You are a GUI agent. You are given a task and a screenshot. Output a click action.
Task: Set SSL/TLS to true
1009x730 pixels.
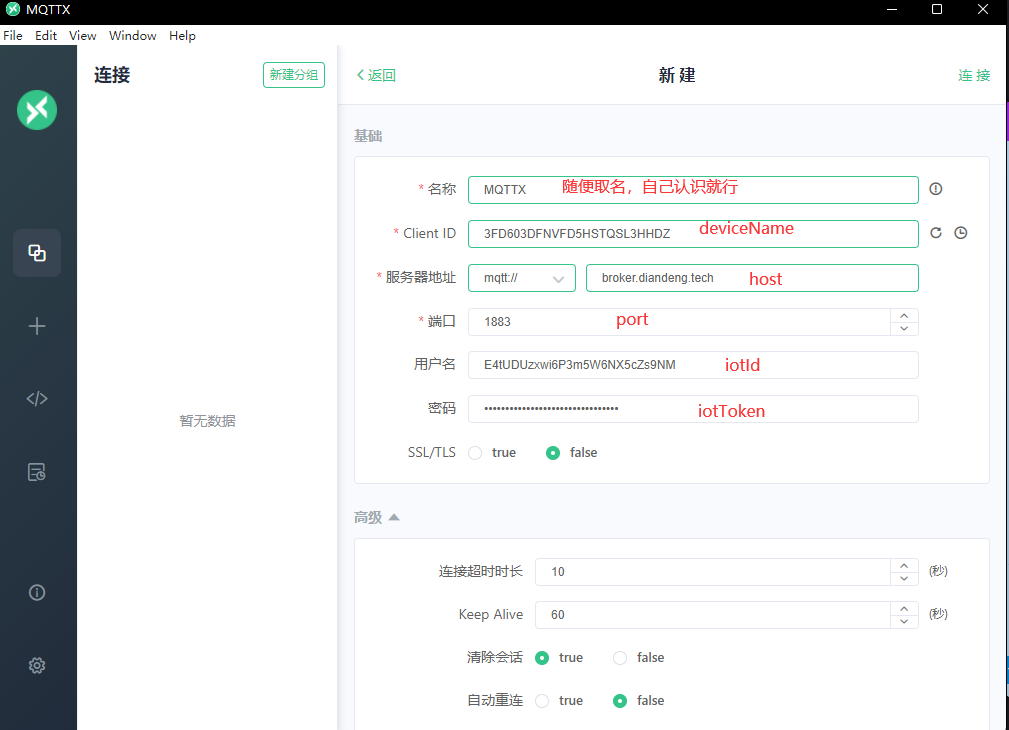tap(475, 452)
